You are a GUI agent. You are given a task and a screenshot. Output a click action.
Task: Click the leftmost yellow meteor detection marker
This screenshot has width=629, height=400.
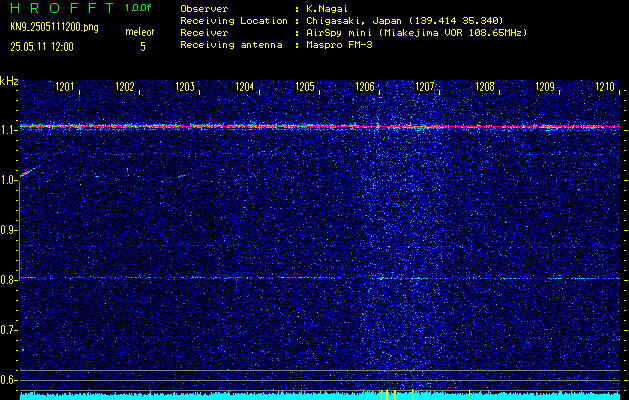click(x=381, y=394)
